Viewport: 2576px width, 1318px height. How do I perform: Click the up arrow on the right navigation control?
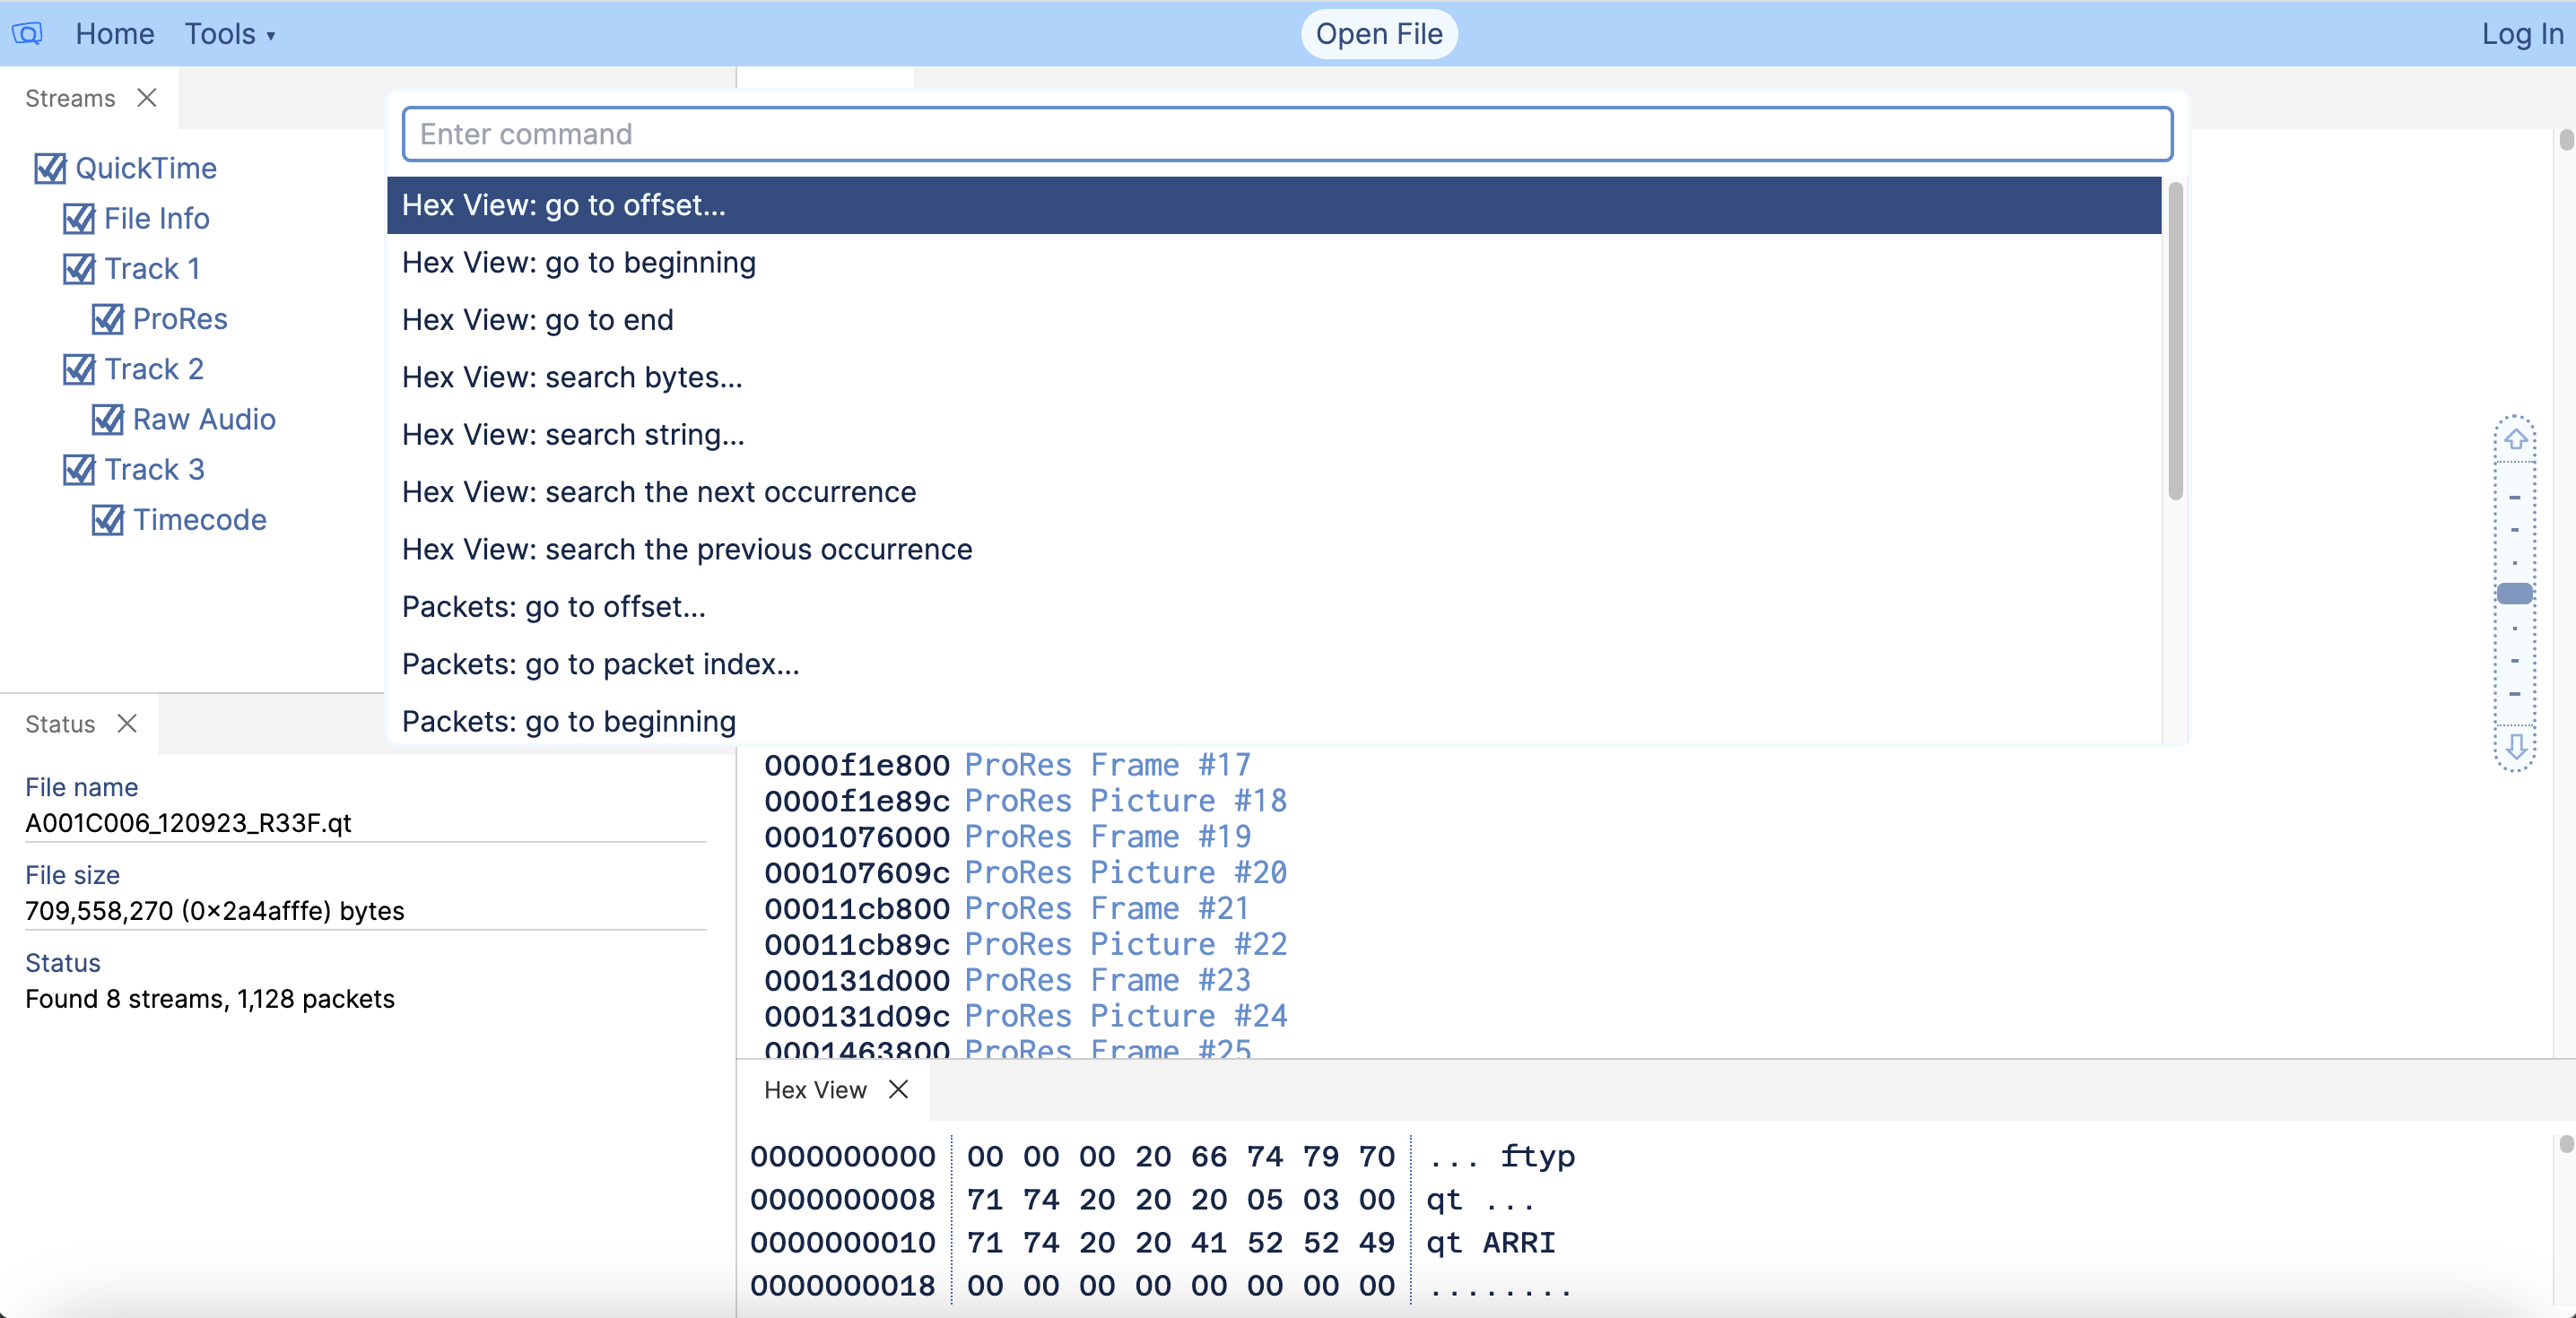click(2515, 437)
